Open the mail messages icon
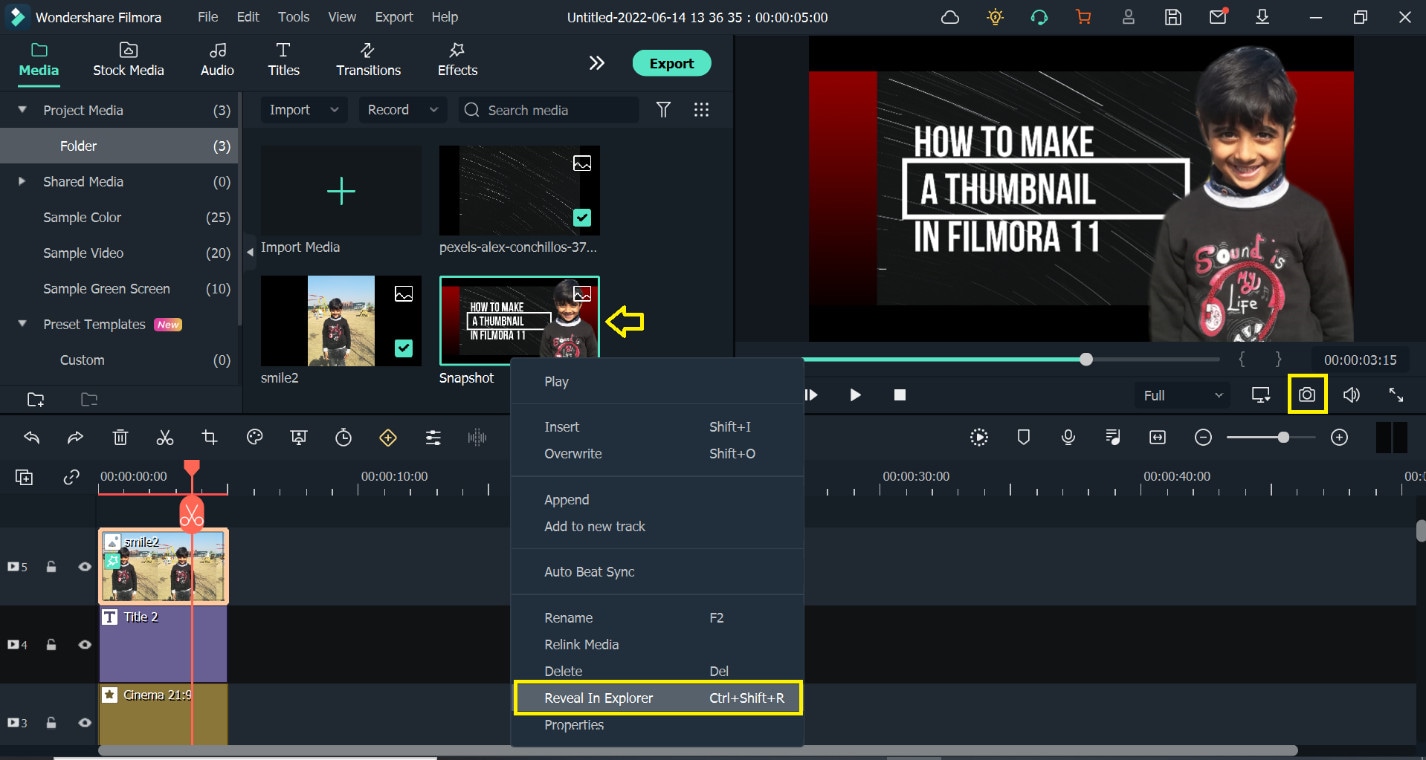 click(1218, 17)
